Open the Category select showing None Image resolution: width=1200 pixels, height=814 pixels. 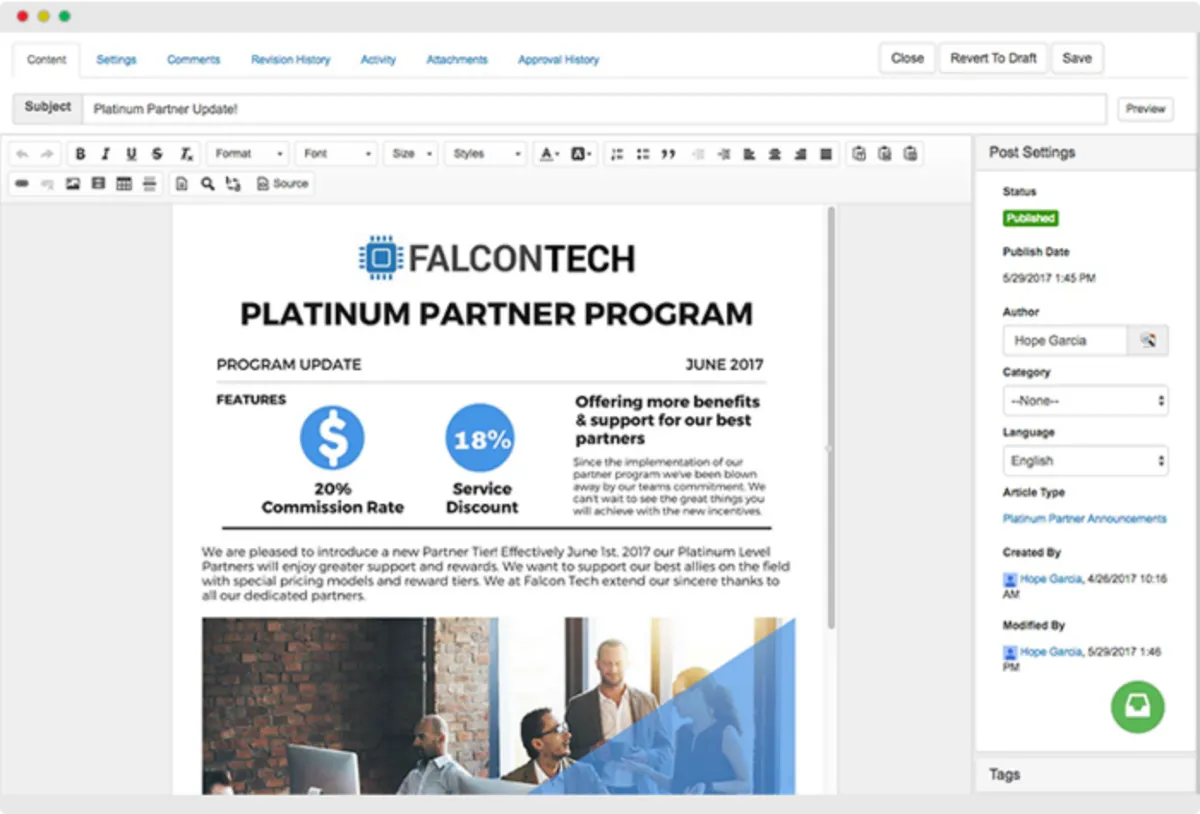pos(1085,401)
